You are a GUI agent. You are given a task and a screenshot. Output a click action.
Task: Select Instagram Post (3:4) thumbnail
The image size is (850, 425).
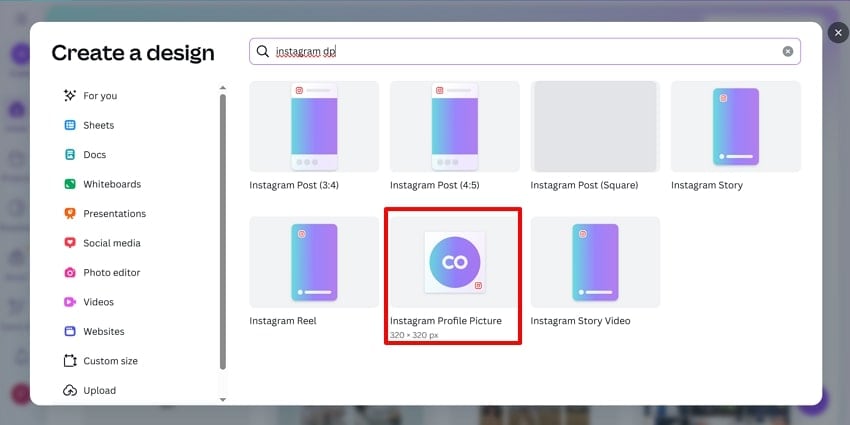click(314, 126)
